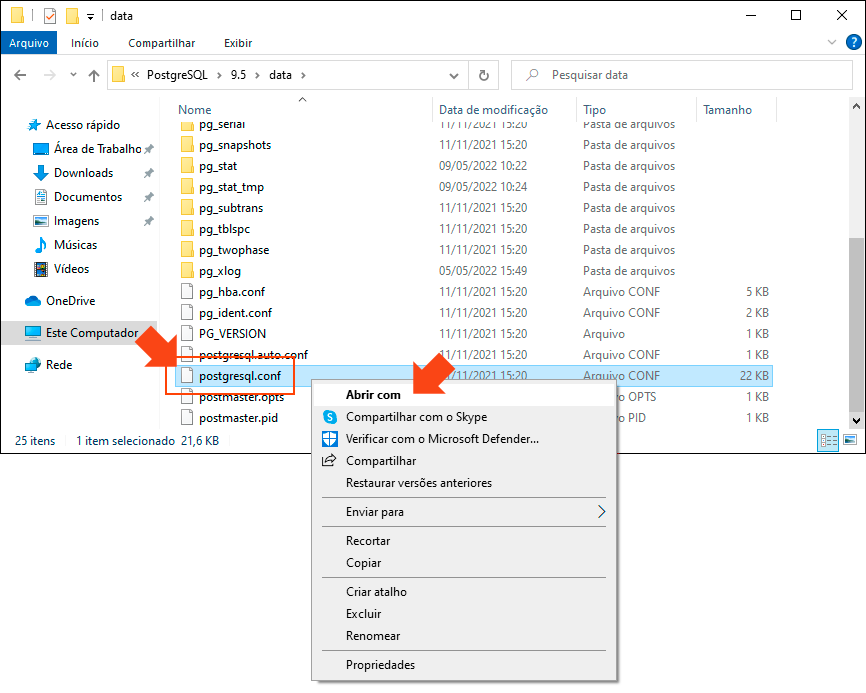Screen dimensions: 866x693
Task: Open the Exibir ribbon tab
Action: (x=238, y=43)
